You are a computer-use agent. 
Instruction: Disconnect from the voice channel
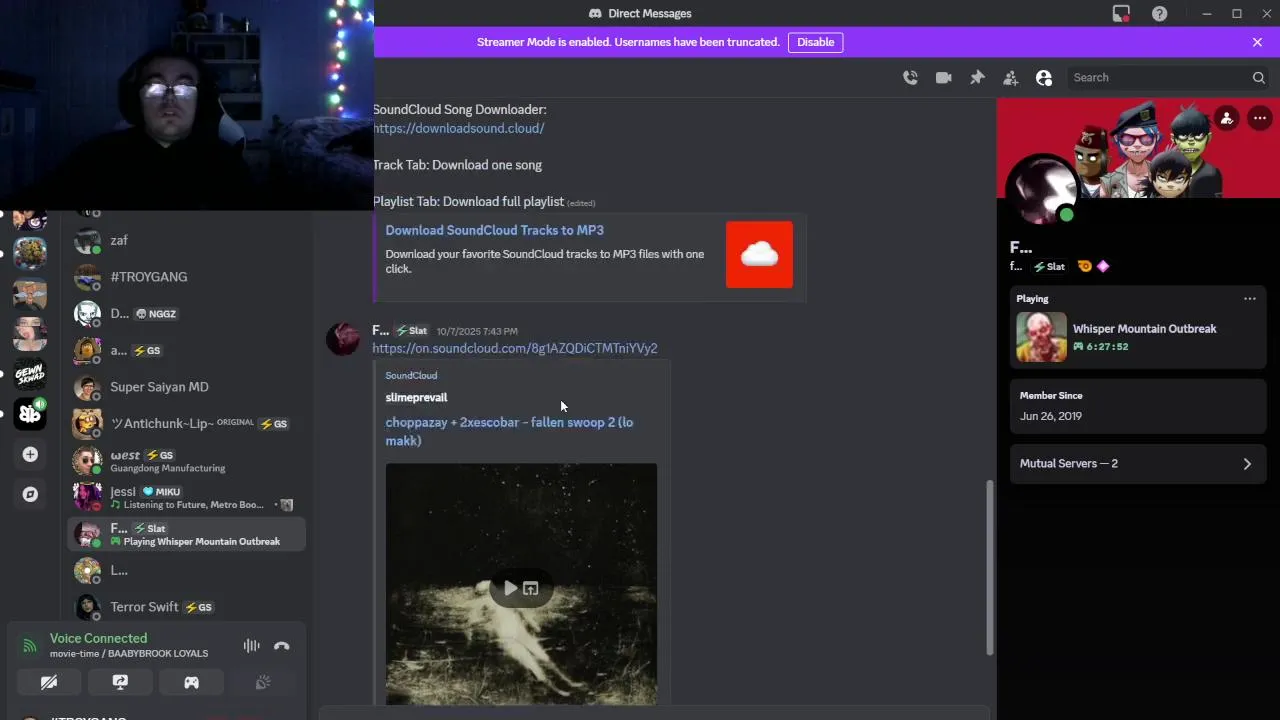282,646
